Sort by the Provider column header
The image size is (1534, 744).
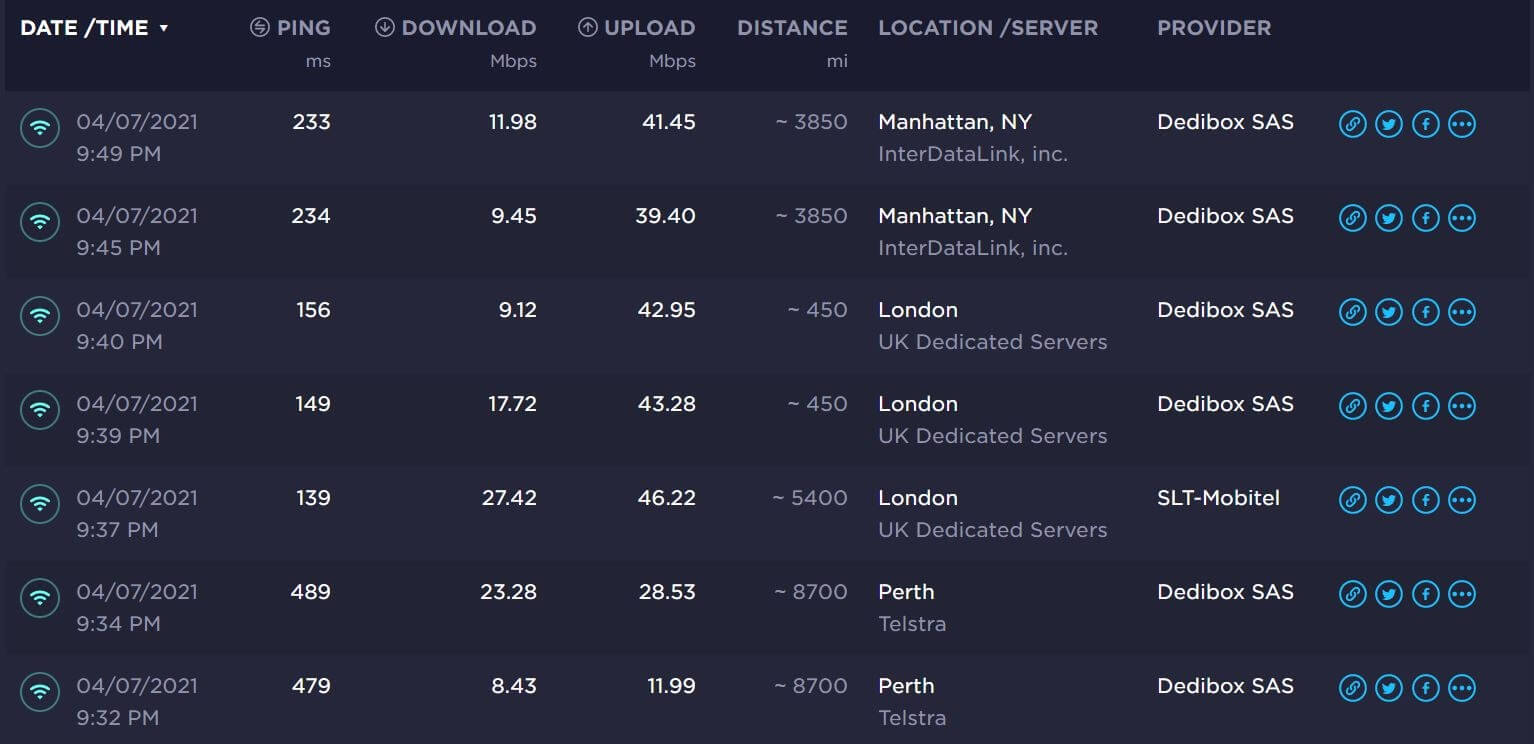[x=1214, y=28]
